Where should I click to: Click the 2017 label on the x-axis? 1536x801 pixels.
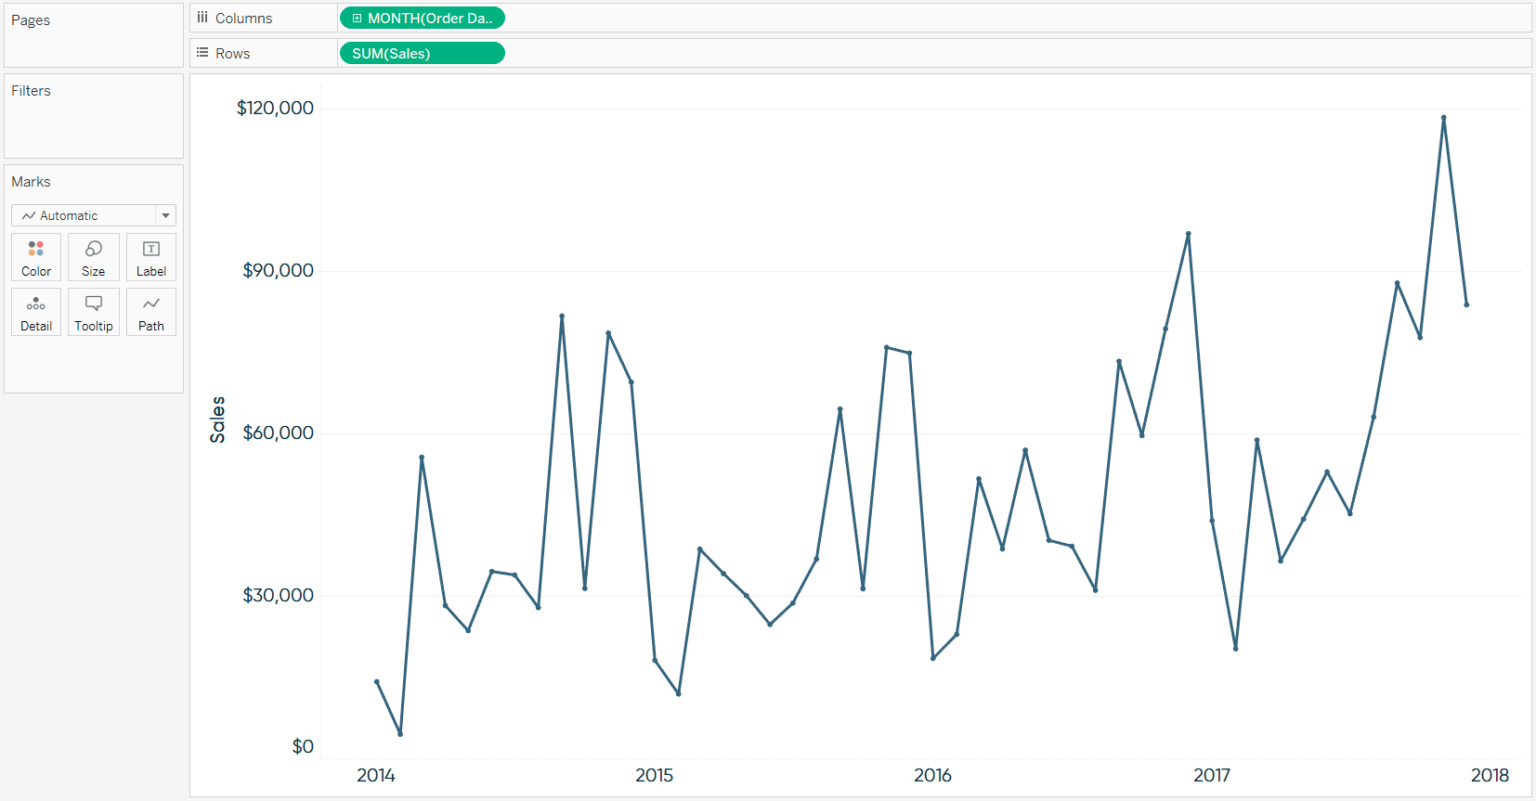(1213, 775)
